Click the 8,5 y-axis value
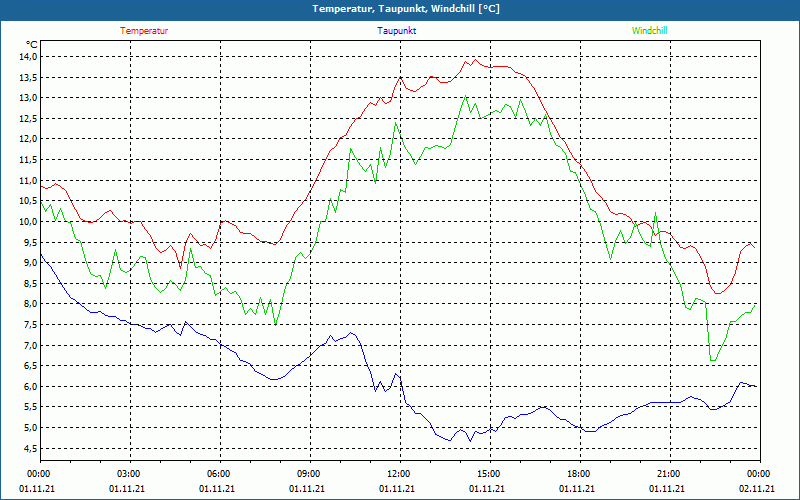Viewport: 800px width, 500px height. 30,284
